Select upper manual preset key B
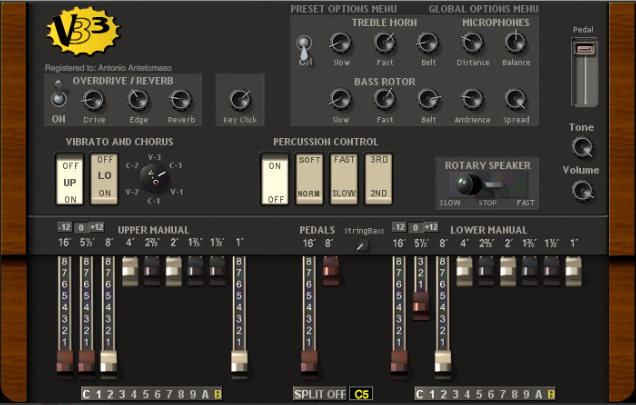 click(217, 393)
